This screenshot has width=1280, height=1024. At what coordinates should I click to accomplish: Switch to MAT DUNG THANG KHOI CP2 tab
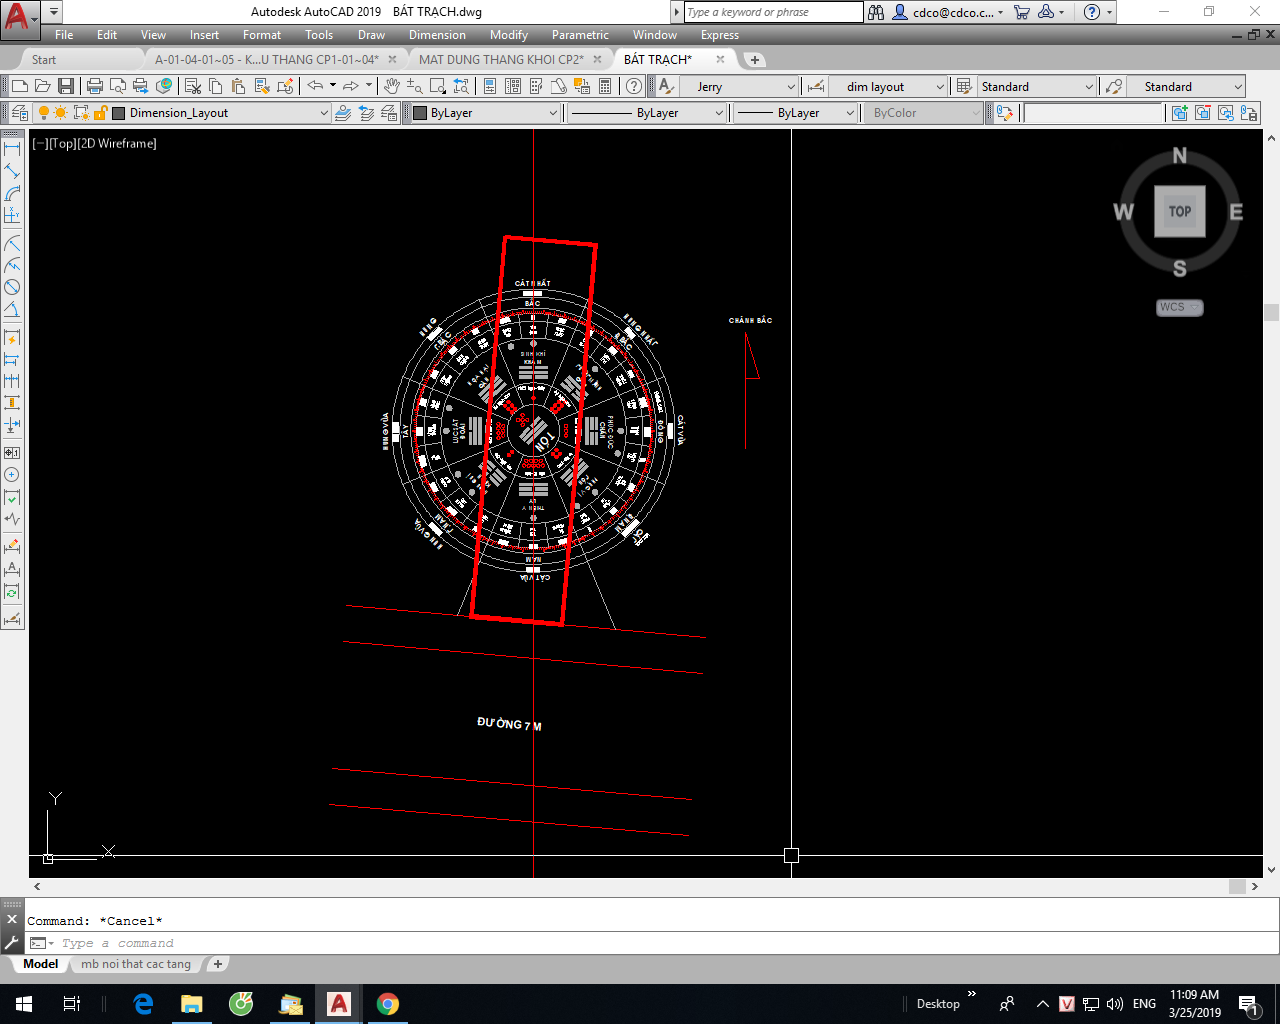(x=501, y=60)
